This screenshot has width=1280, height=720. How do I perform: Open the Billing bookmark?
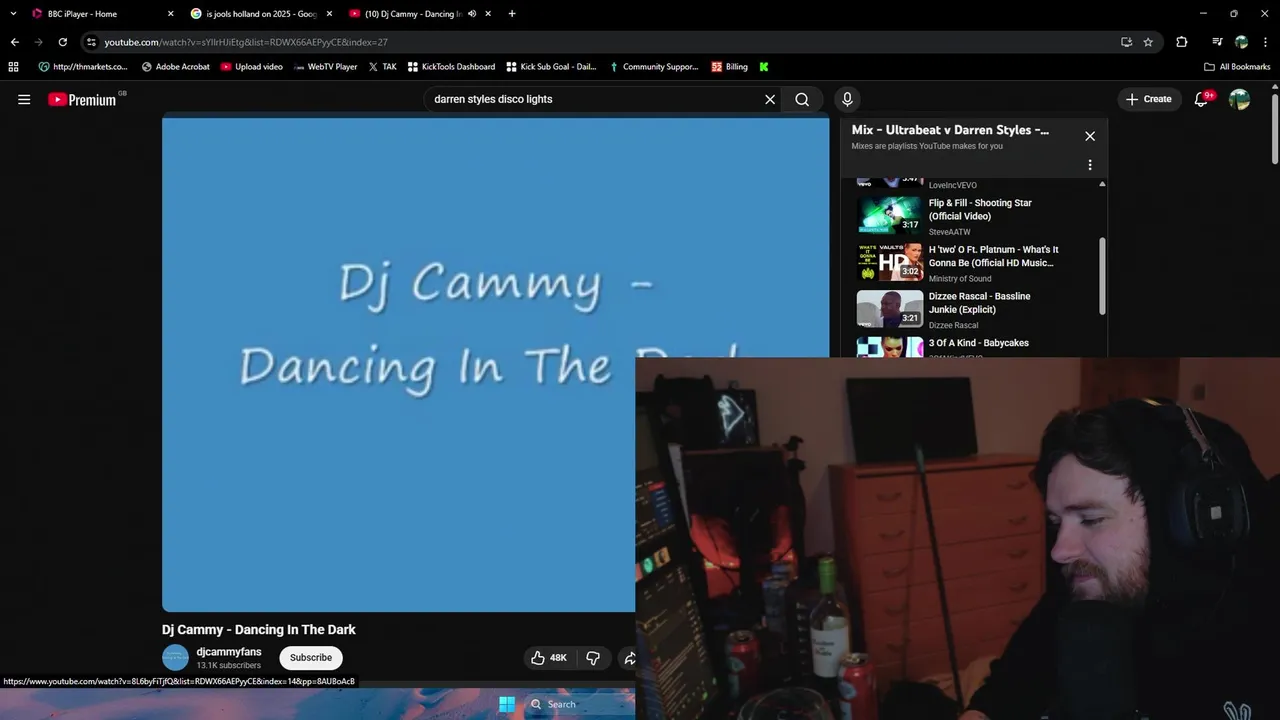[729, 67]
